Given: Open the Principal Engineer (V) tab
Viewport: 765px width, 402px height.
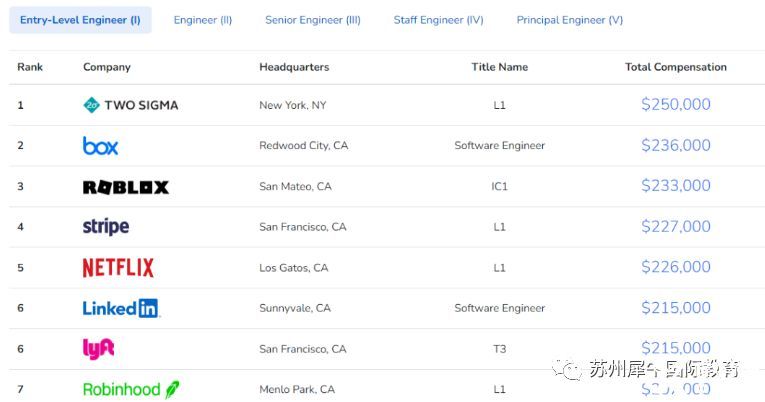Looking at the screenshot, I should tap(570, 20).
